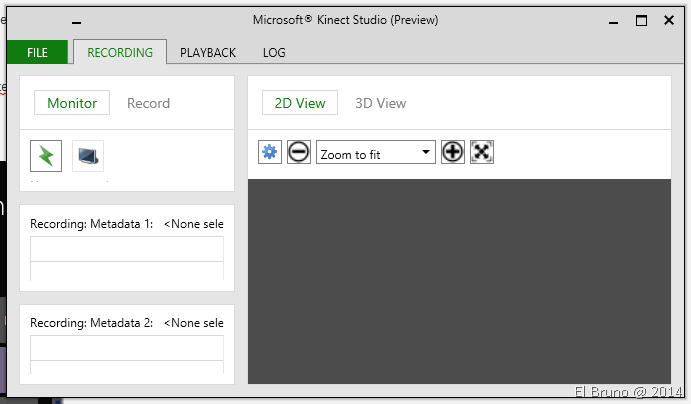
Task: Select the 2D View option
Action: [300, 103]
